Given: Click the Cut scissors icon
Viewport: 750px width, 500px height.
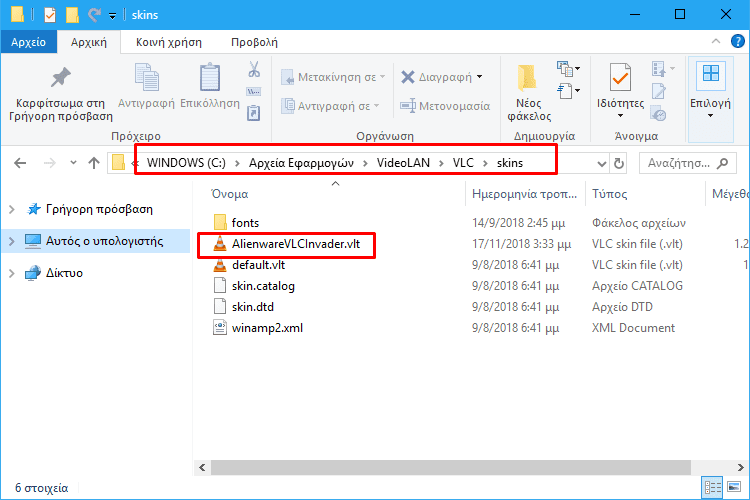Looking at the screenshot, I should tap(254, 69).
